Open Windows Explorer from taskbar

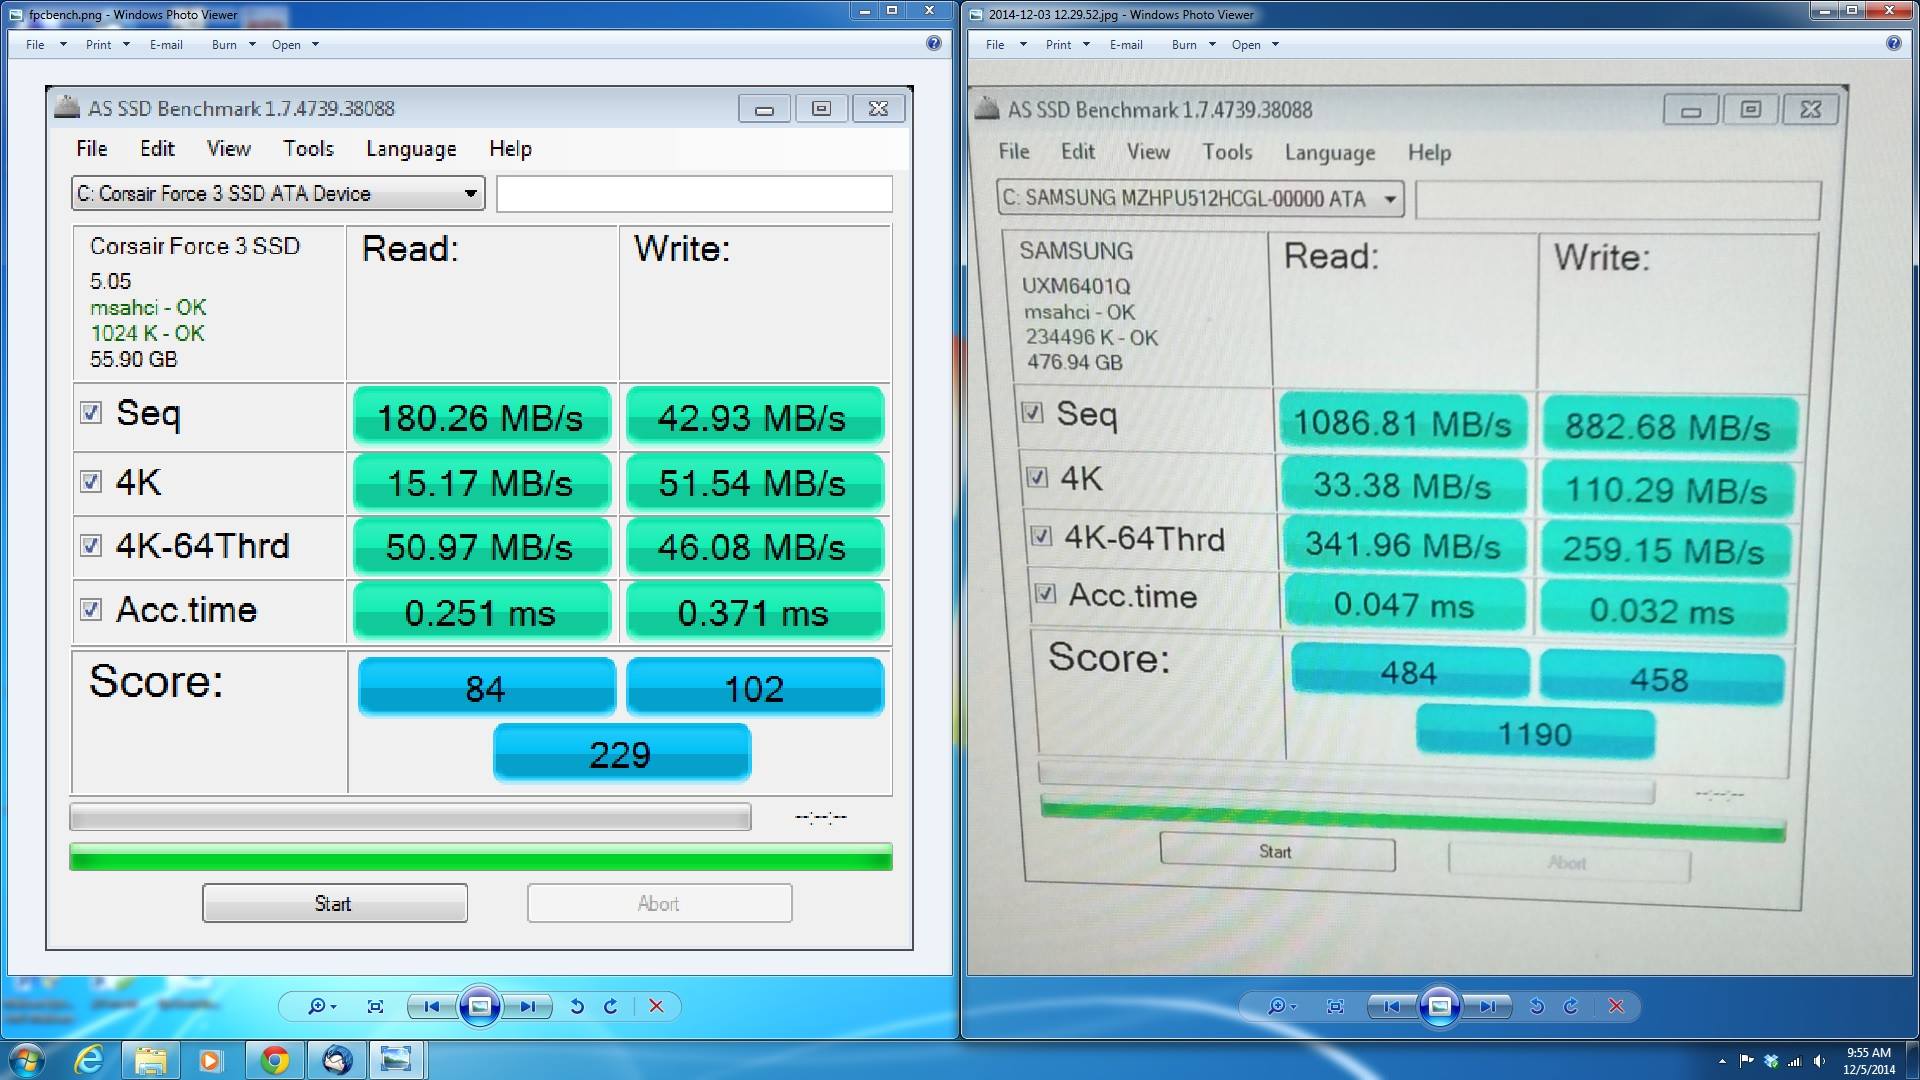click(150, 1060)
